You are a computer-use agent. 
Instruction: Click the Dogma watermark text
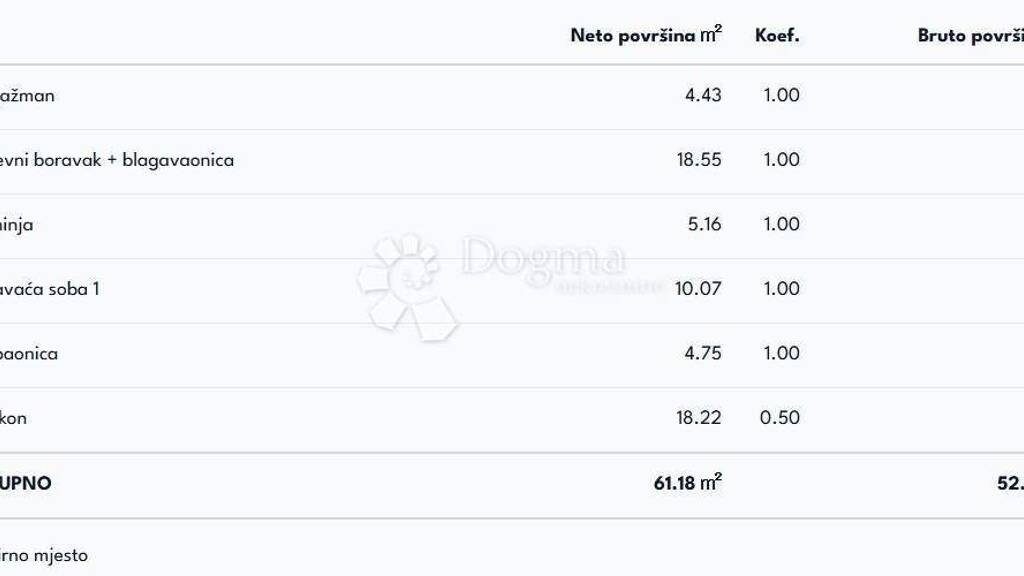543,260
